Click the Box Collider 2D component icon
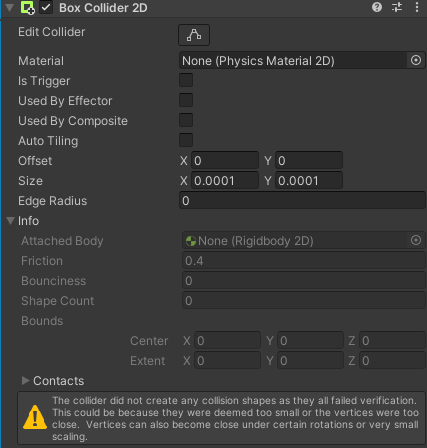This screenshot has height=448, width=427. (27, 8)
